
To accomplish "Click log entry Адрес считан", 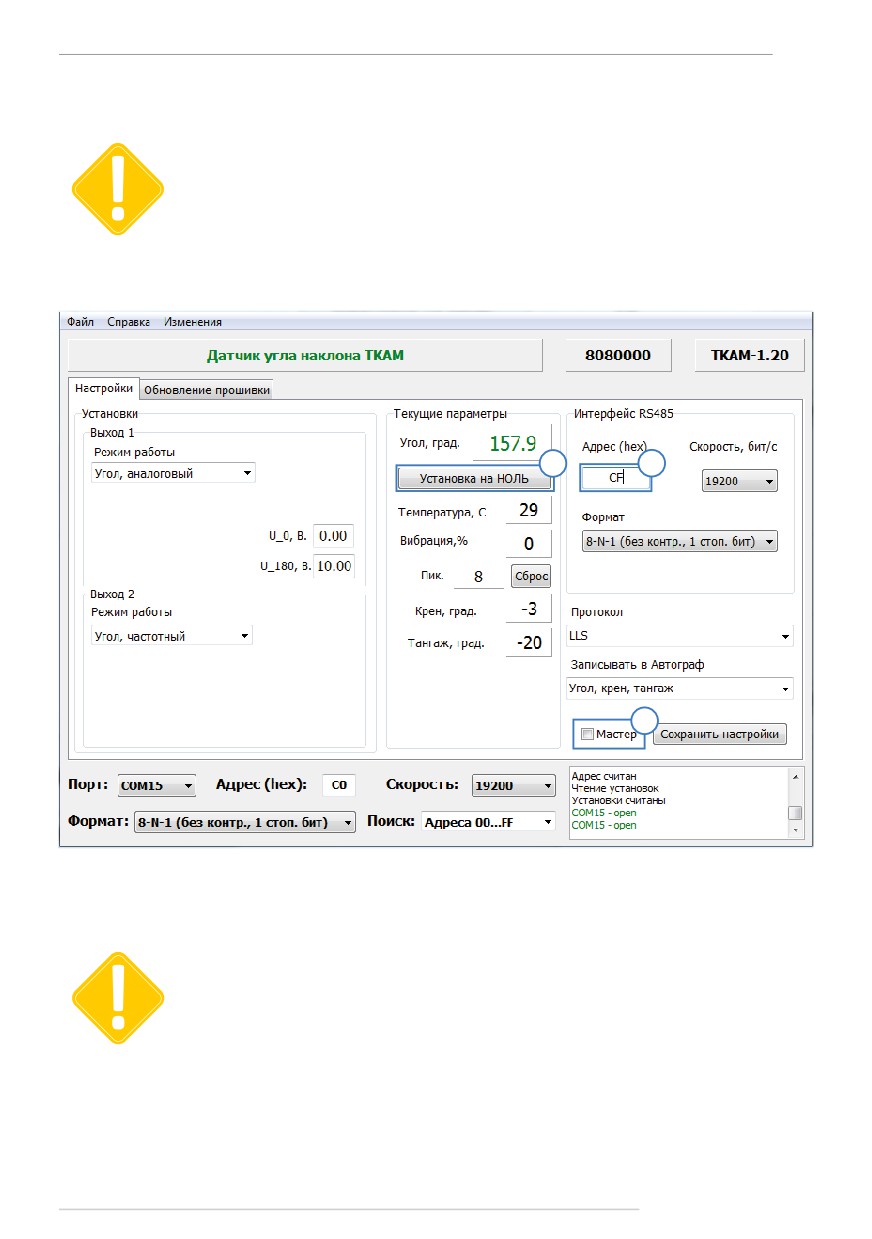I will click(604, 776).
